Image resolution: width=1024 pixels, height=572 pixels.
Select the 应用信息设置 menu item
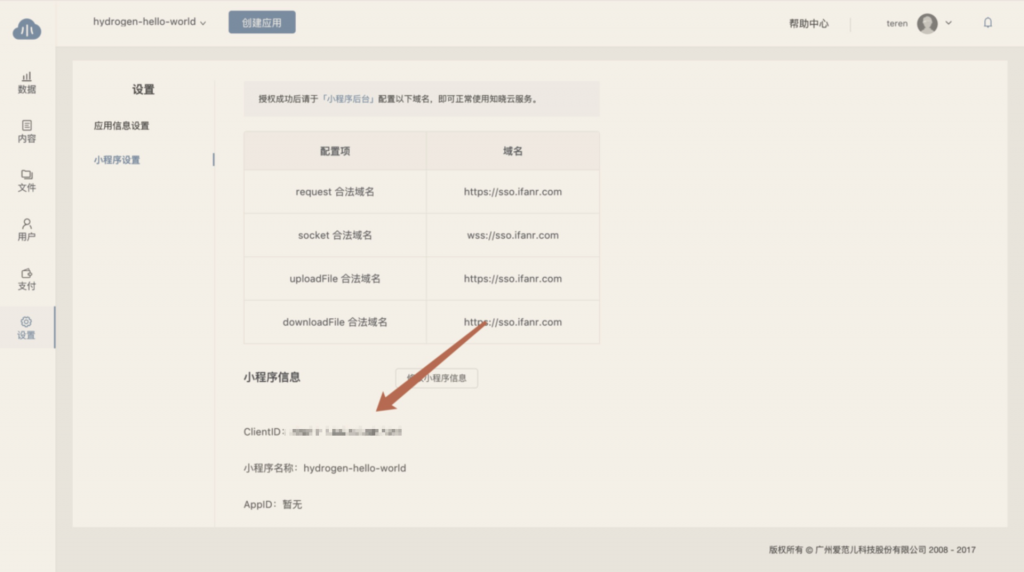121,126
